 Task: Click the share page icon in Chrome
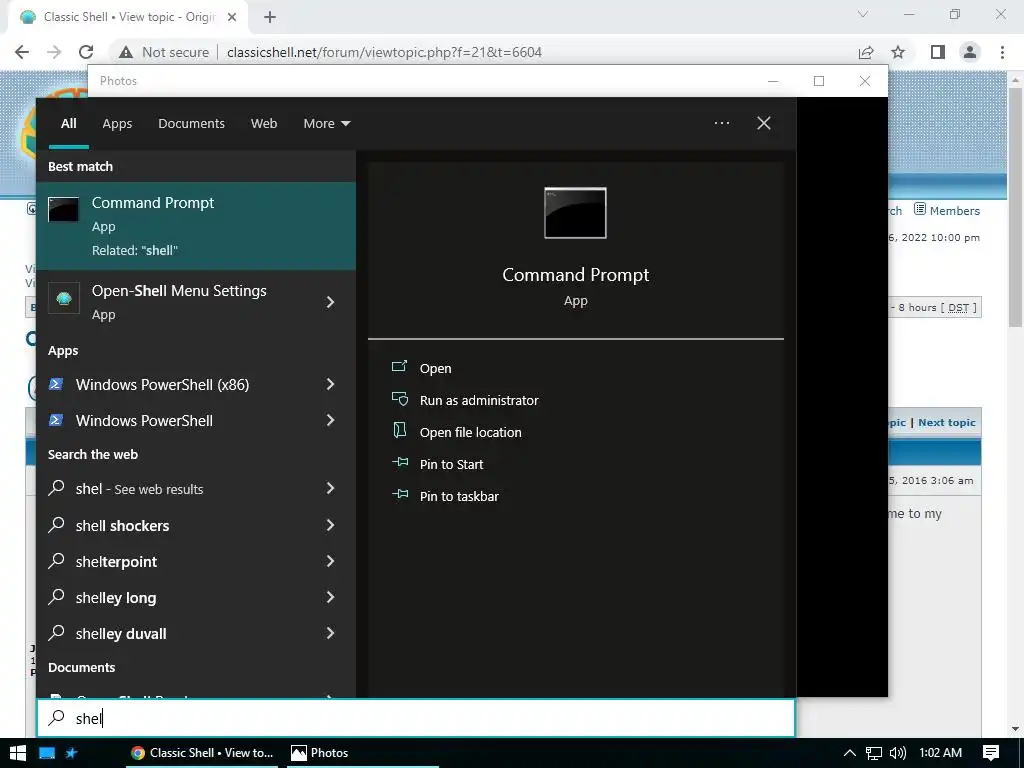tap(866, 52)
